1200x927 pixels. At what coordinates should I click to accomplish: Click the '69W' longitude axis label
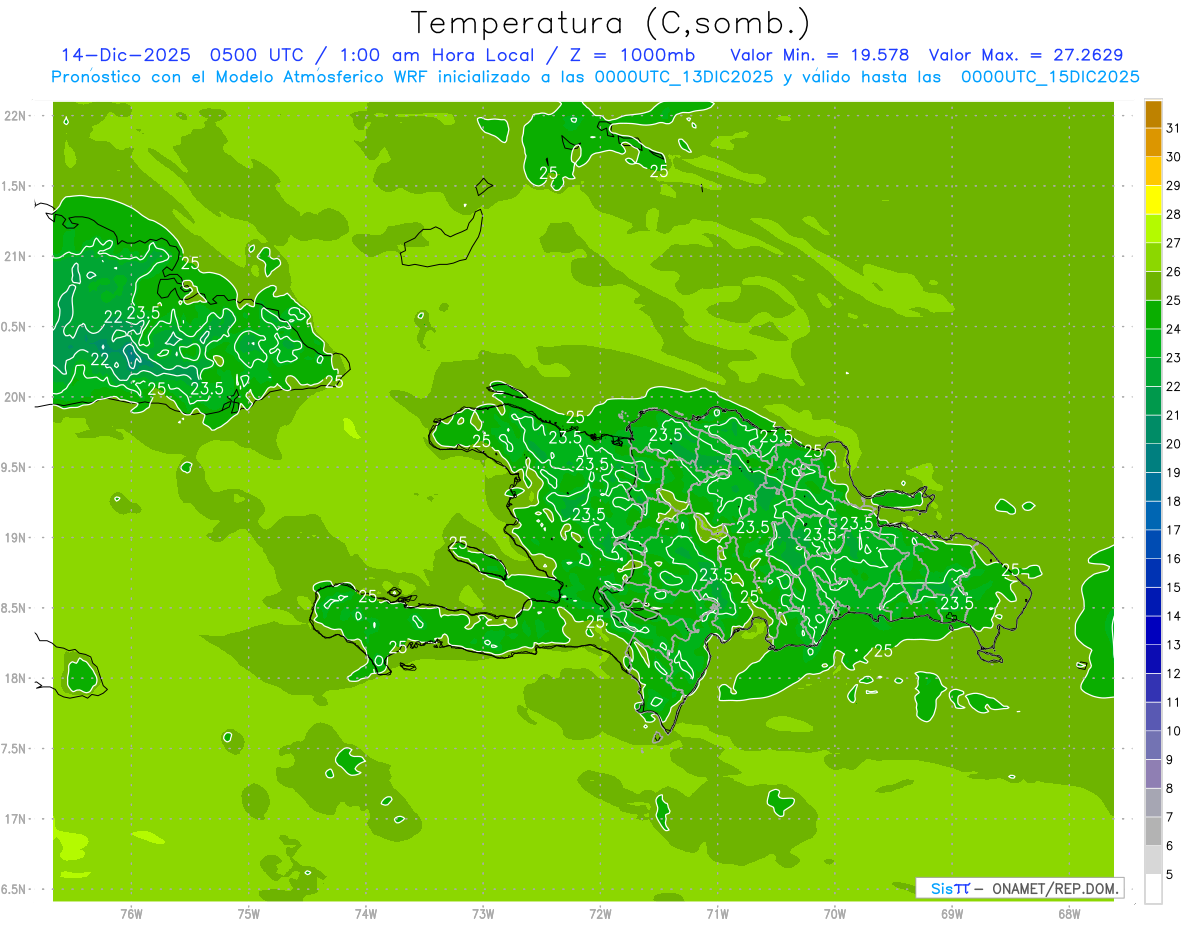[952, 914]
